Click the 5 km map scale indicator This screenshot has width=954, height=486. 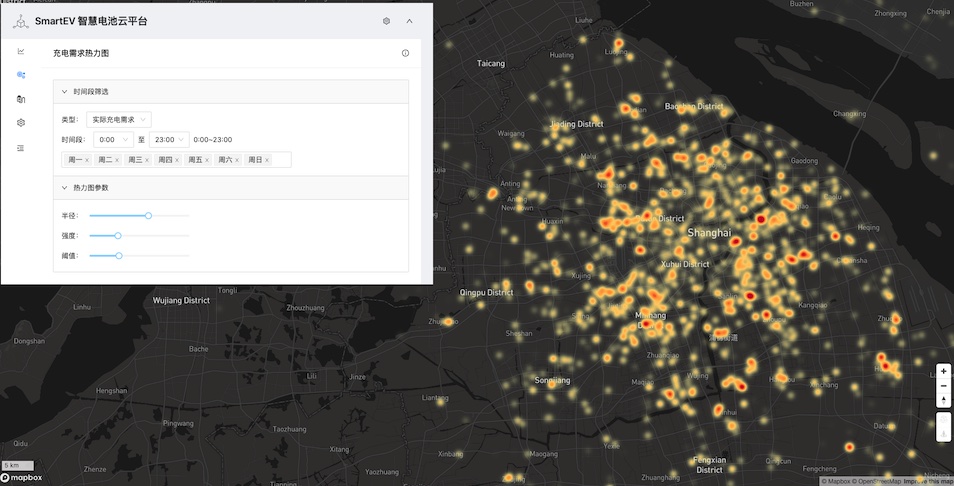[17, 465]
